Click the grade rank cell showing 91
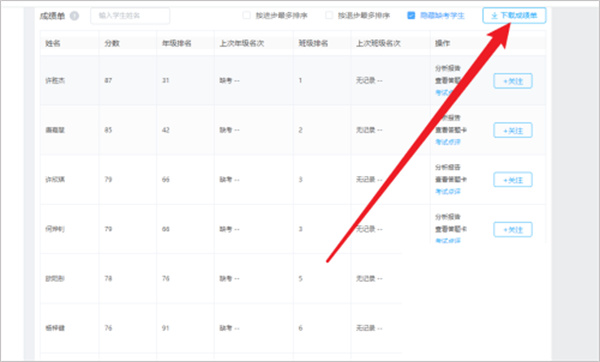600x362 pixels. coord(165,328)
